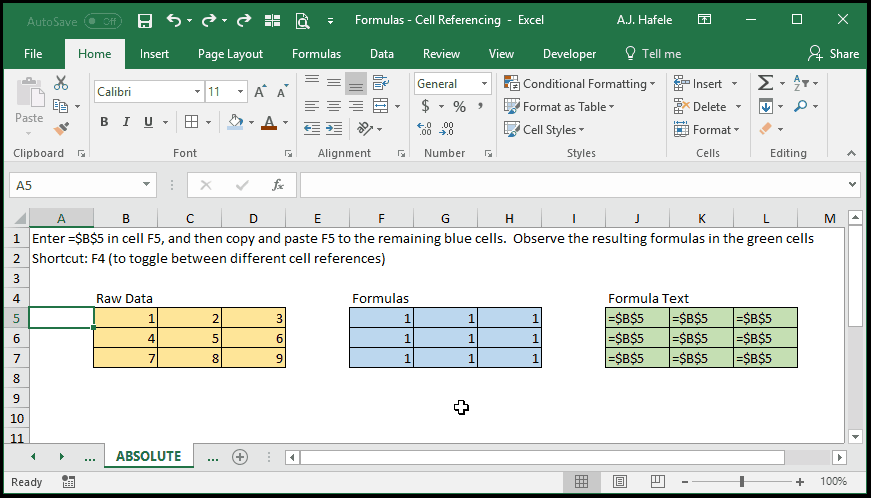
Task: Toggle Underline formatting
Action: [148, 122]
